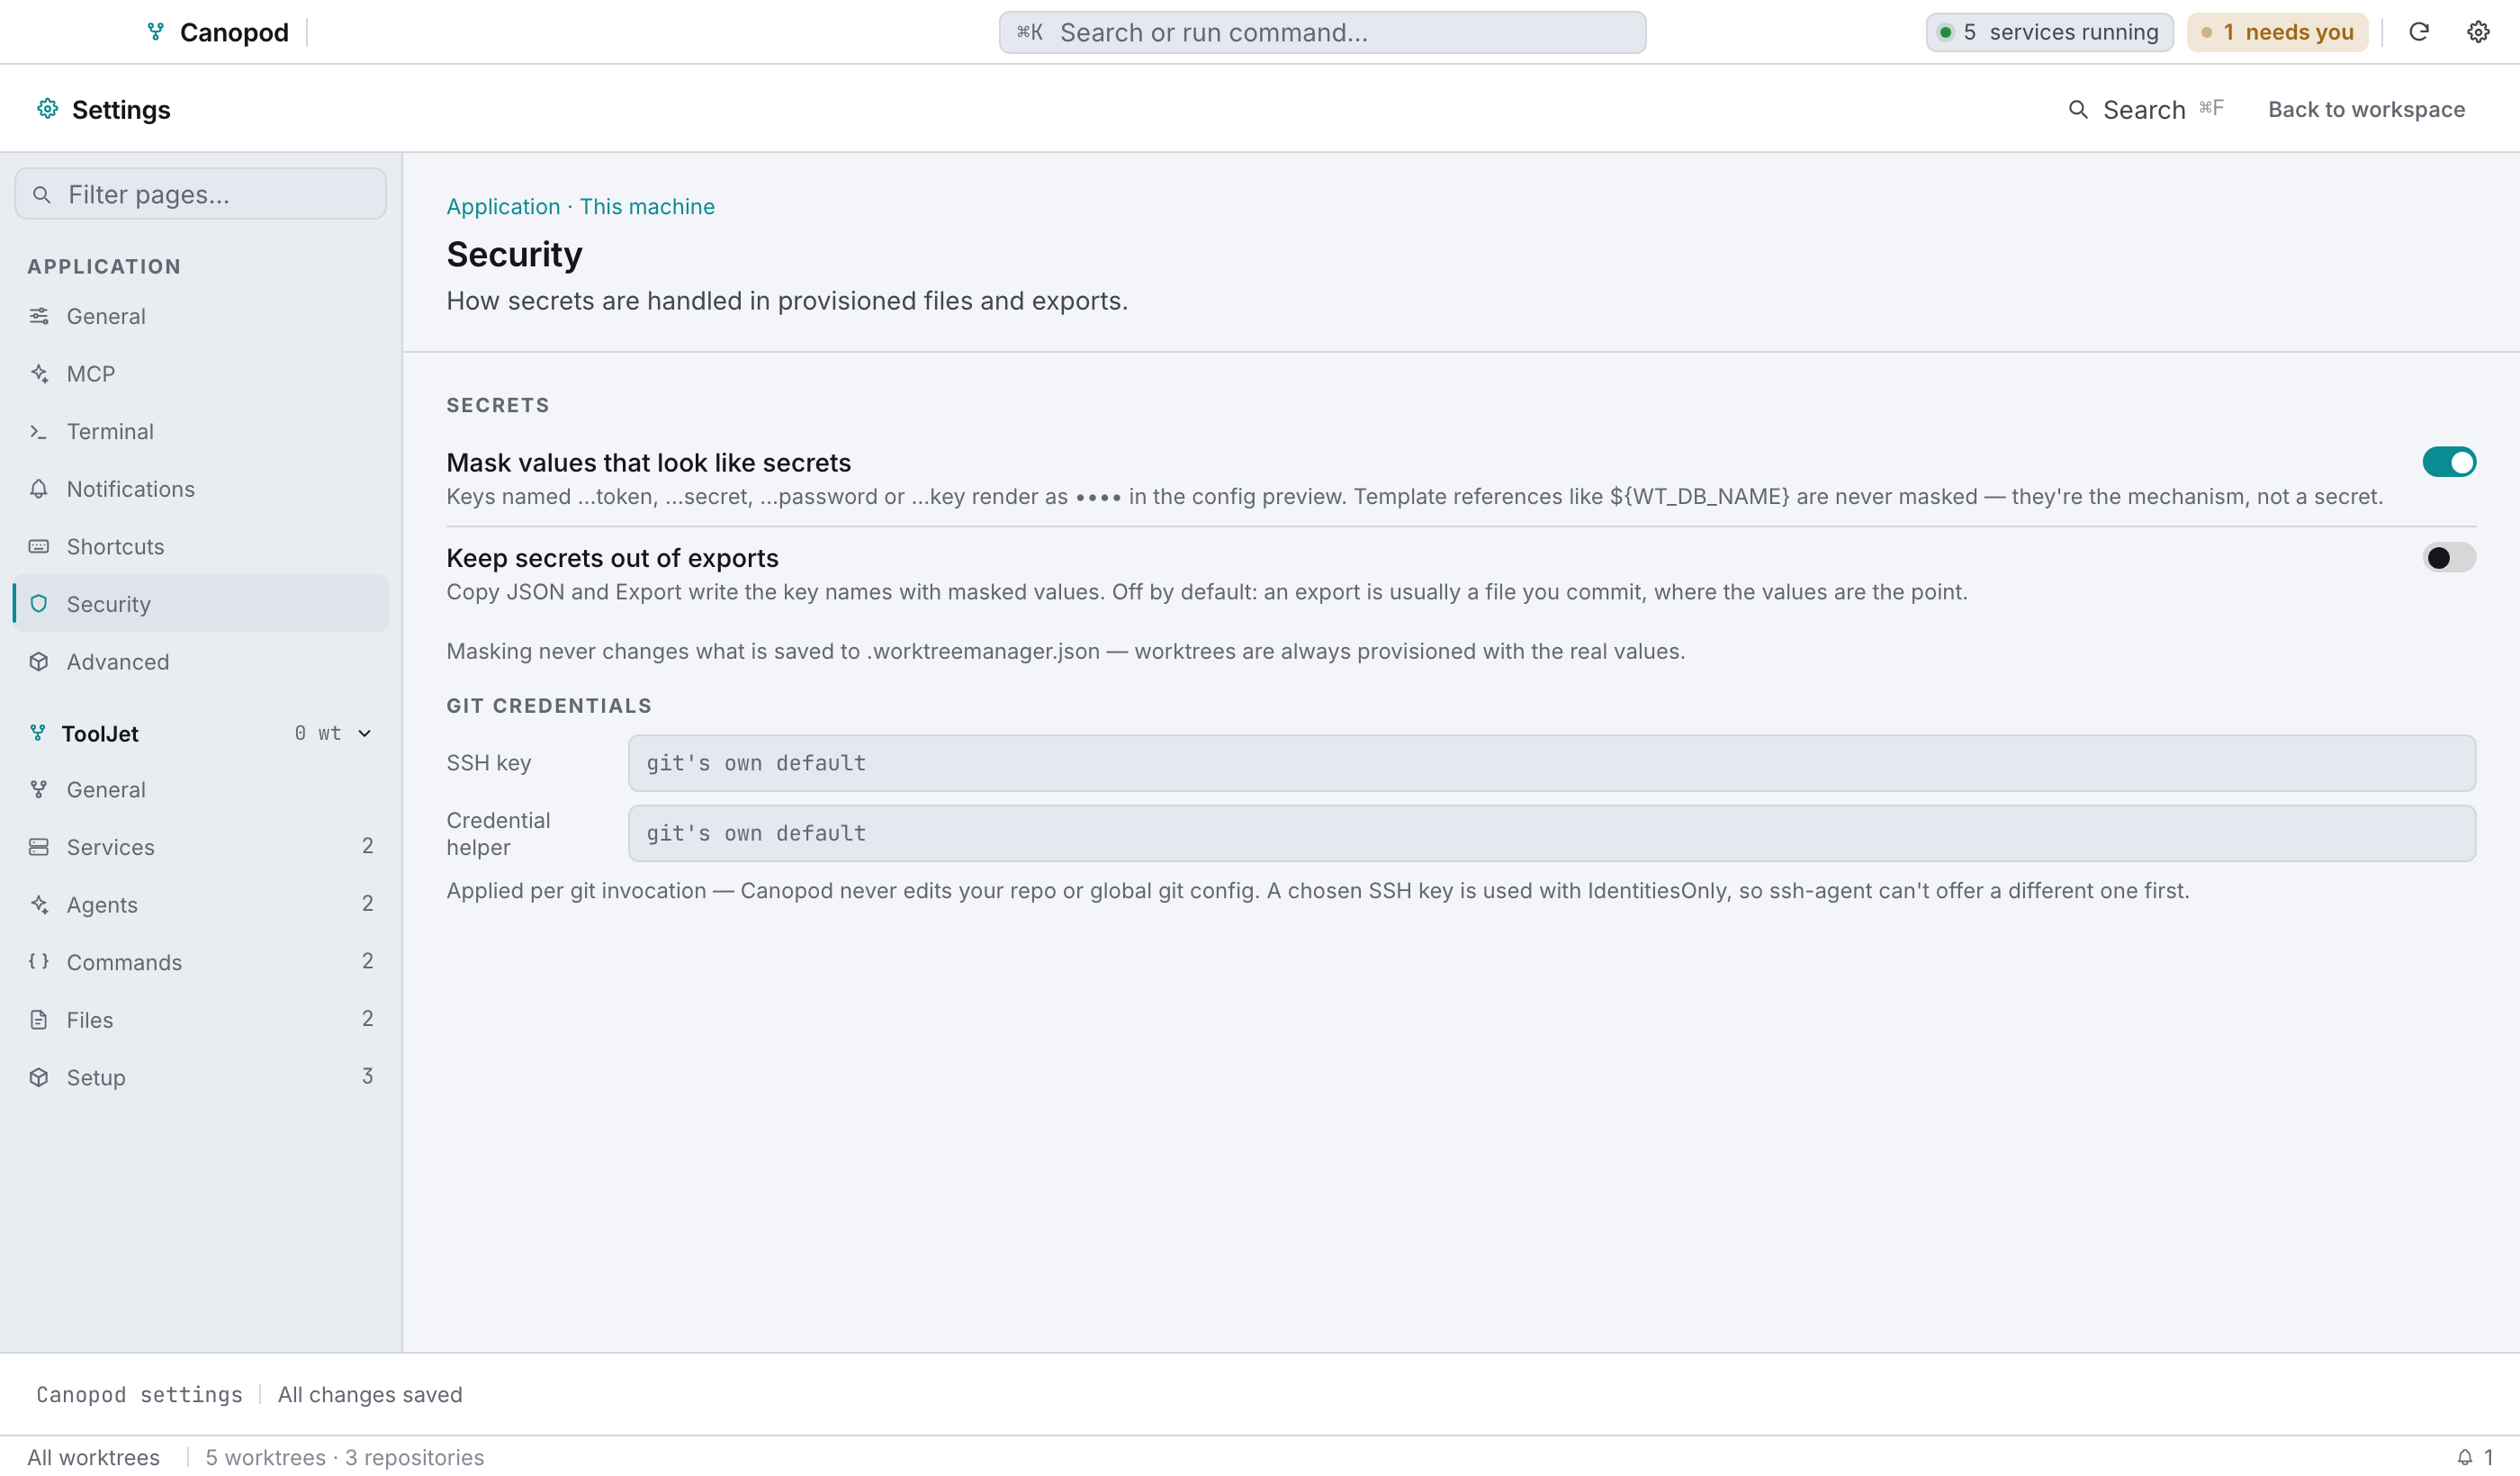Image resolution: width=2520 pixels, height=1476 pixels.
Task: Click the SSH key input field
Action: click(1551, 763)
